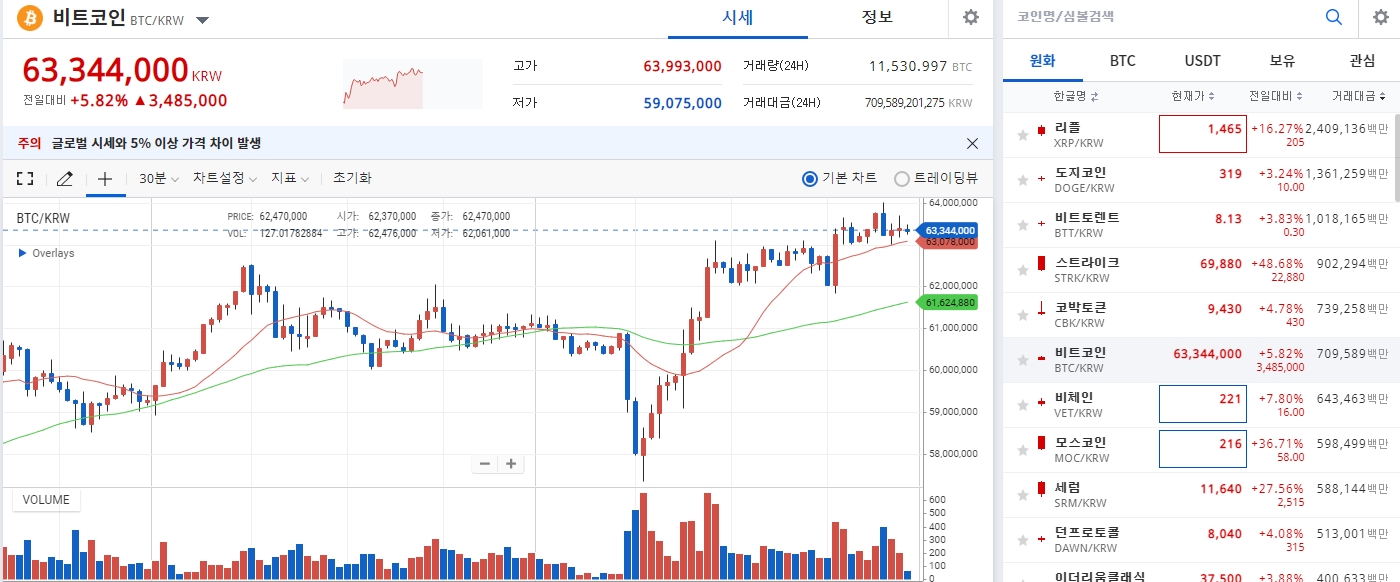Zoom in the chart with plus button
This screenshot has width=1400, height=582.
click(x=511, y=463)
